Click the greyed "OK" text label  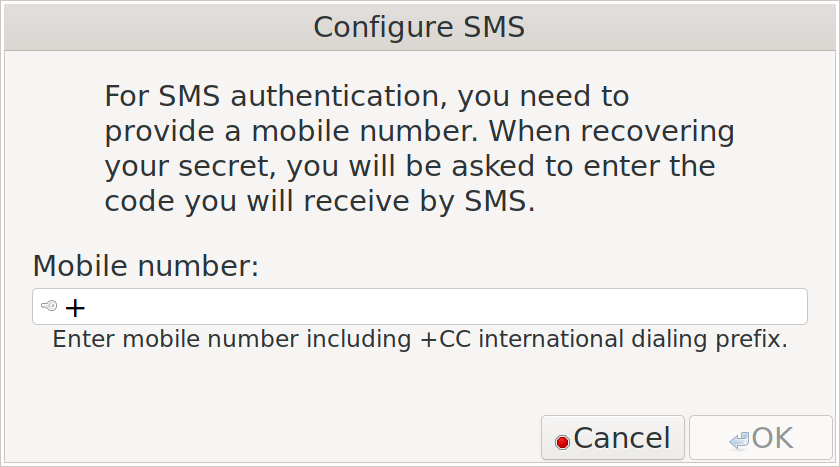tap(773, 438)
